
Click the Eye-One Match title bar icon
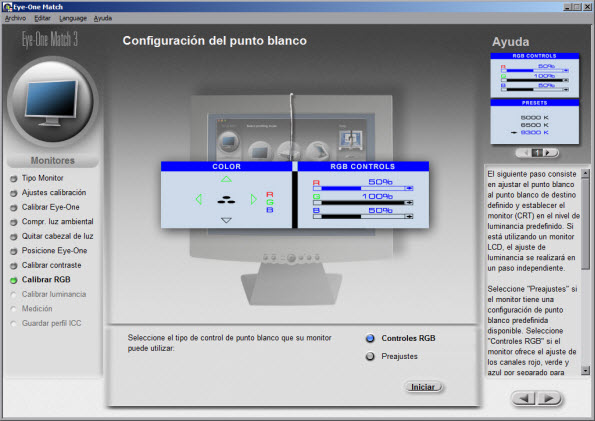coord(7,7)
